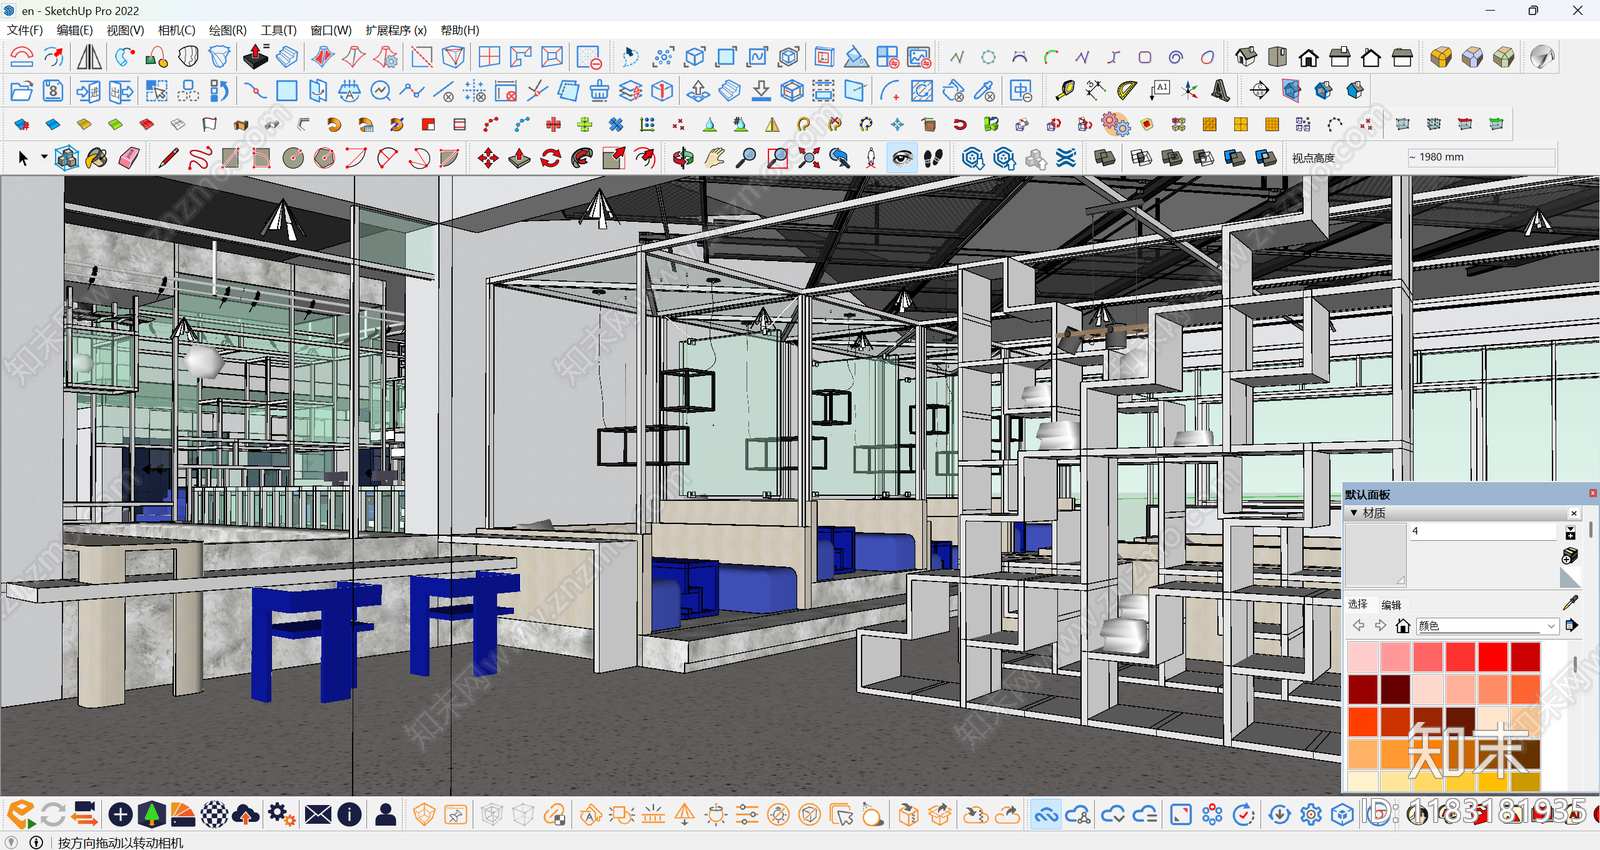
Task: Select the Tape Measure tool
Action: pyautogui.click(x=1065, y=90)
